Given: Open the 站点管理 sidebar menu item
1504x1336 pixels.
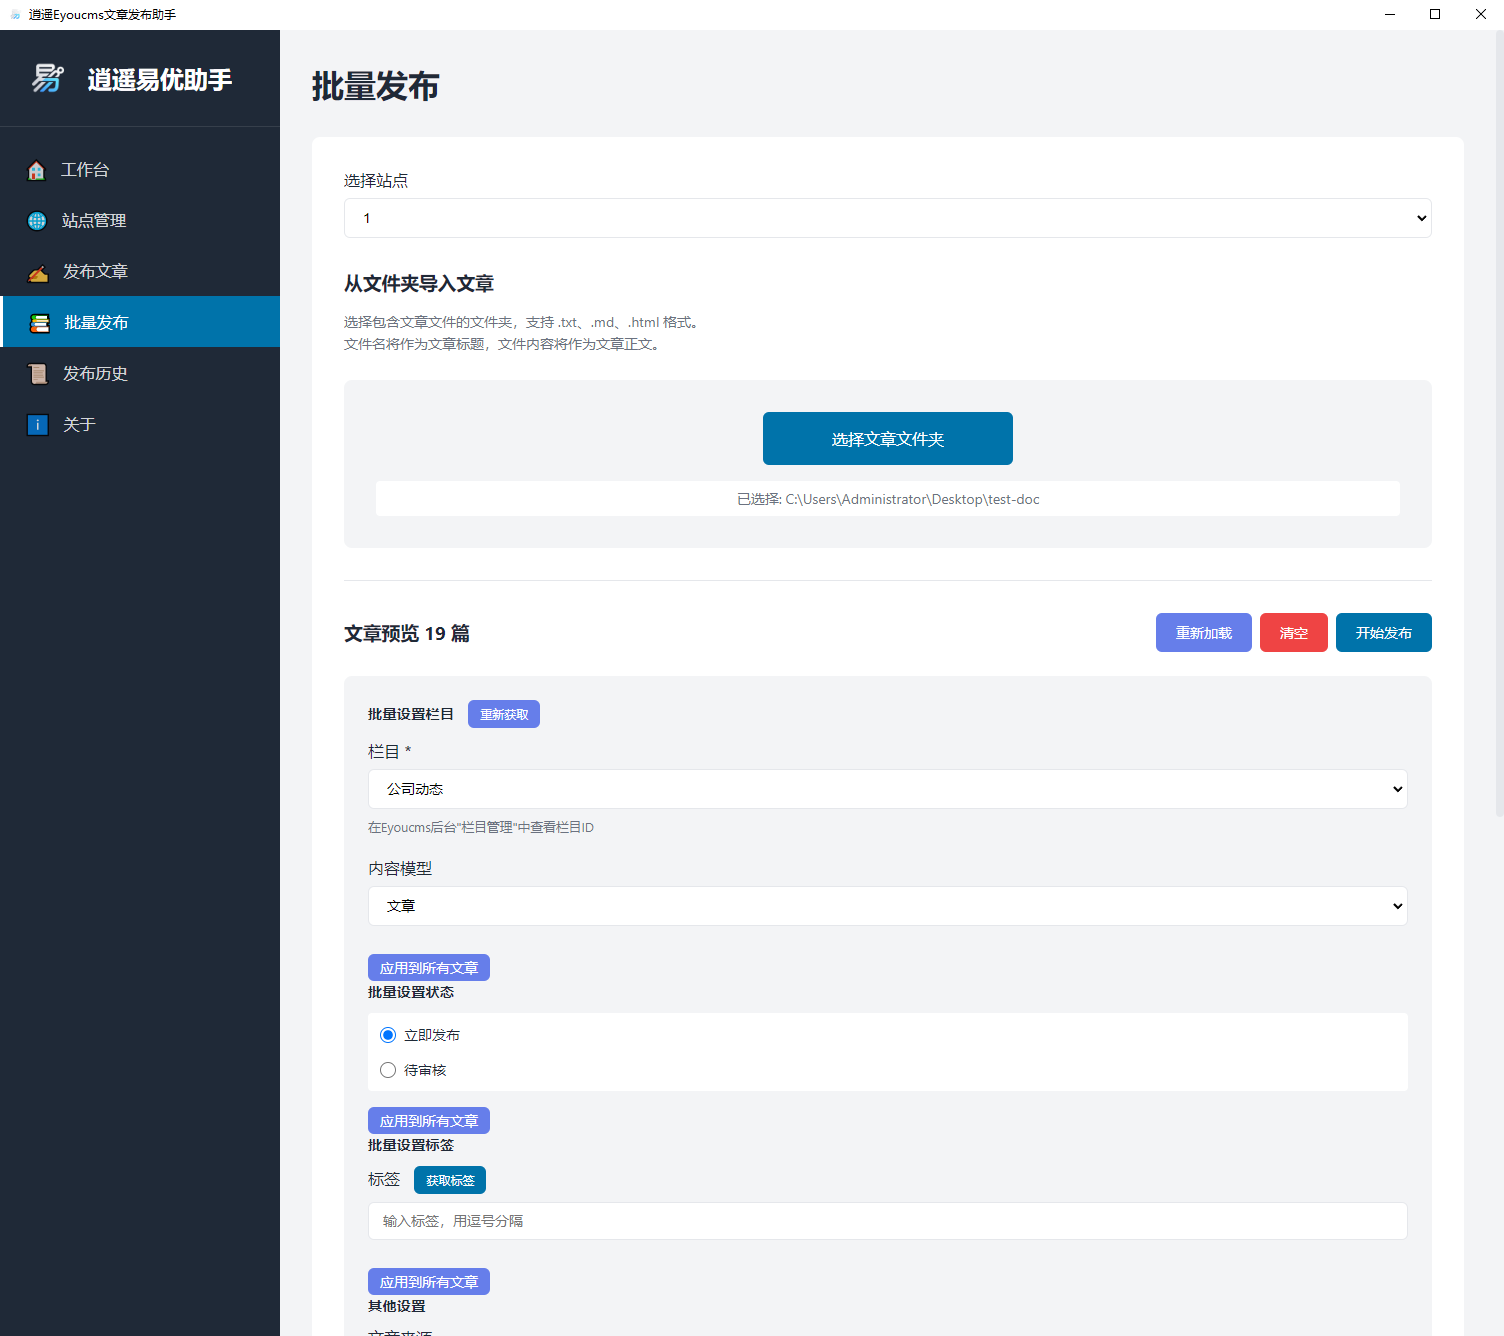Looking at the screenshot, I should [94, 221].
